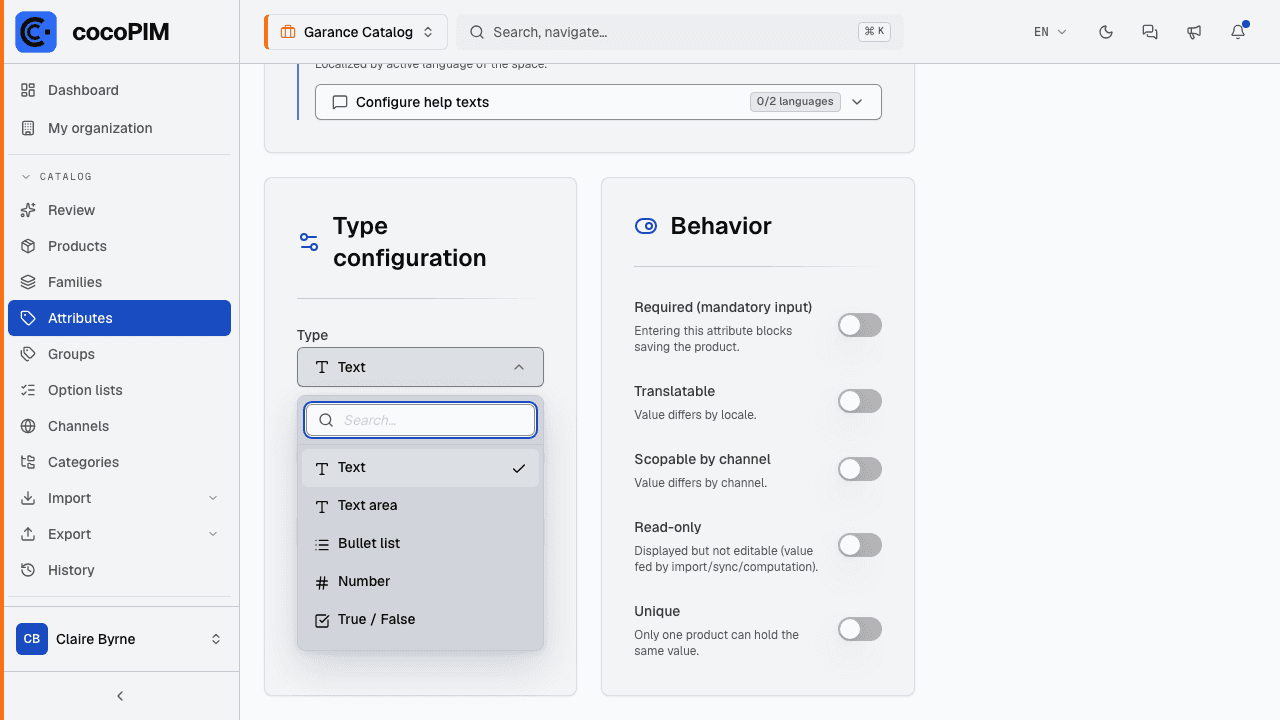1280x720 pixels.
Task: Open Garance Catalog space switcher
Action: click(x=356, y=32)
